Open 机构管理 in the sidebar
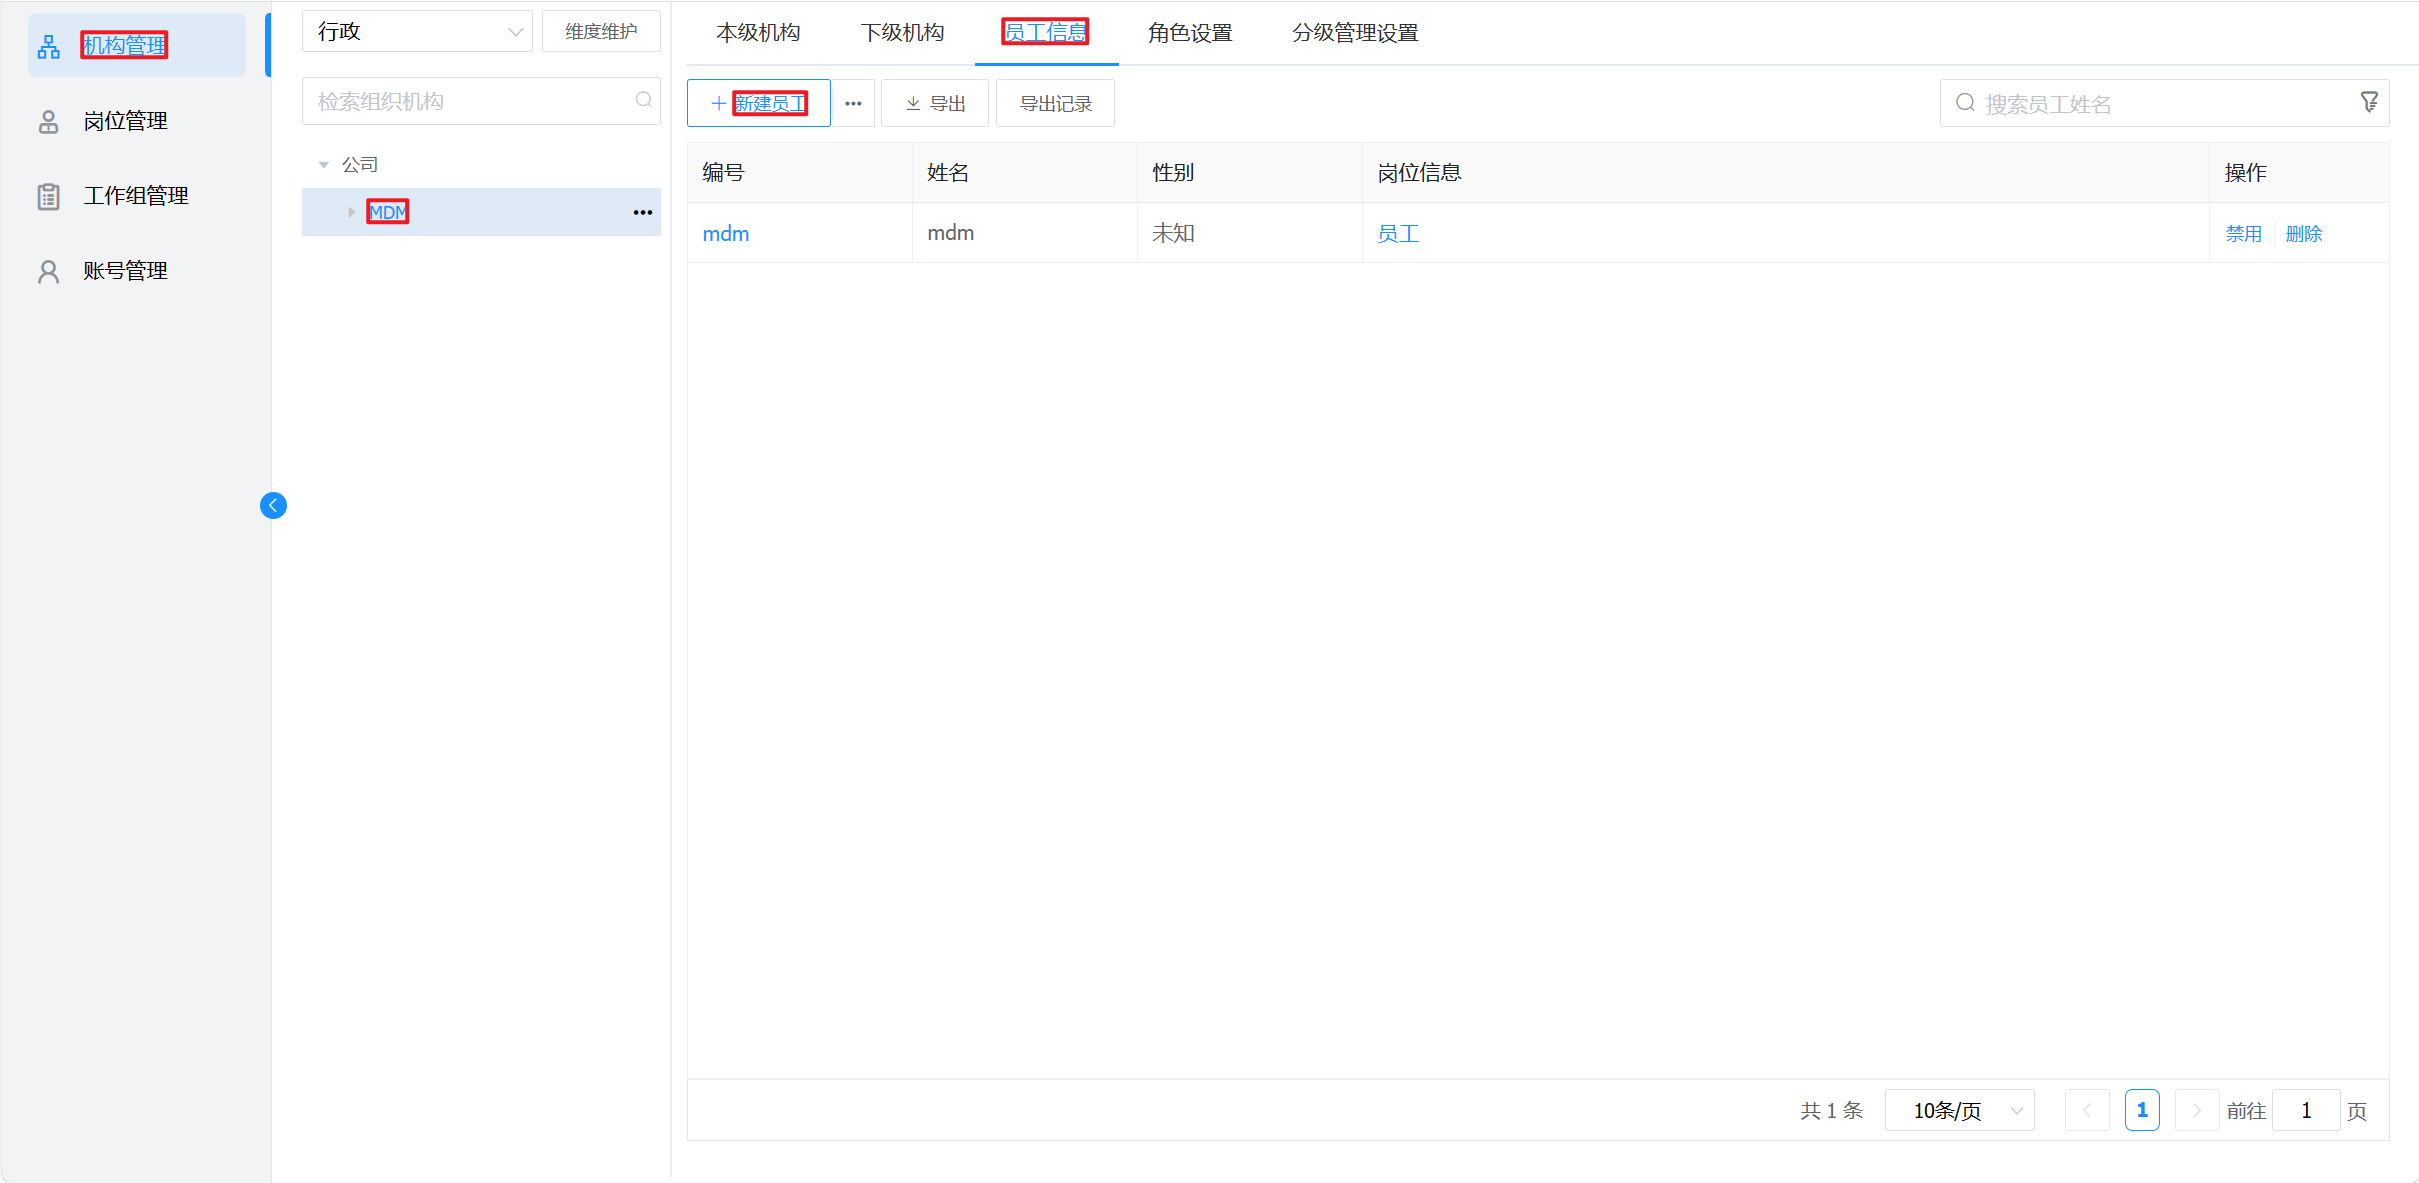Image resolution: width=2419 pixels, height=1183 pixels. pos(124,46)
